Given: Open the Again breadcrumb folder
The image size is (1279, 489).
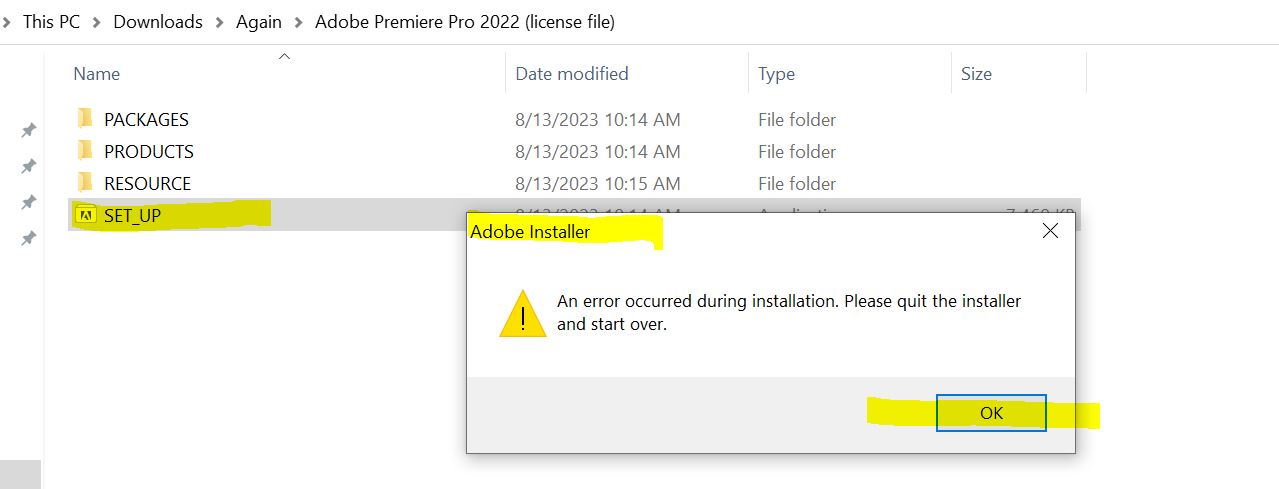Looking at the screenshot, I should click(259, 22).
